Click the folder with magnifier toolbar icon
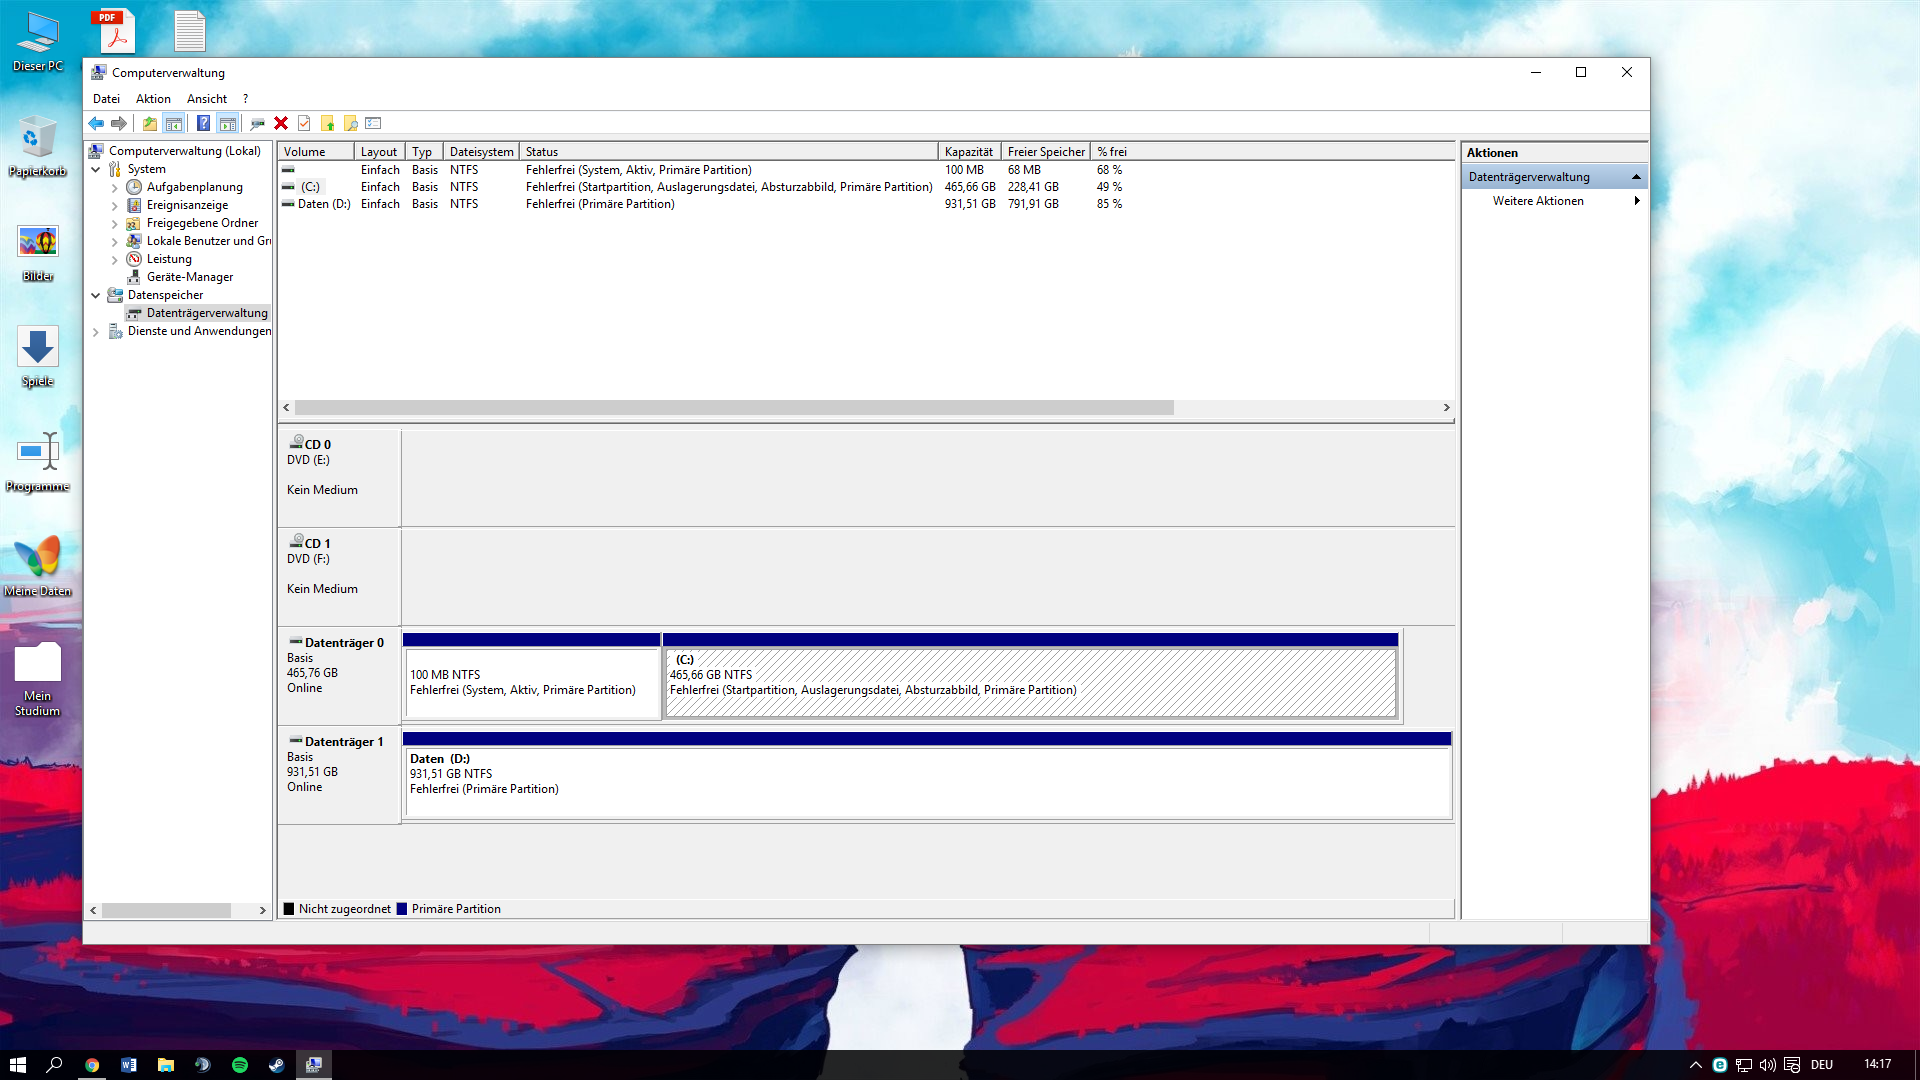This screenshot has height=1080, width=1920. (x=350, y=123)
